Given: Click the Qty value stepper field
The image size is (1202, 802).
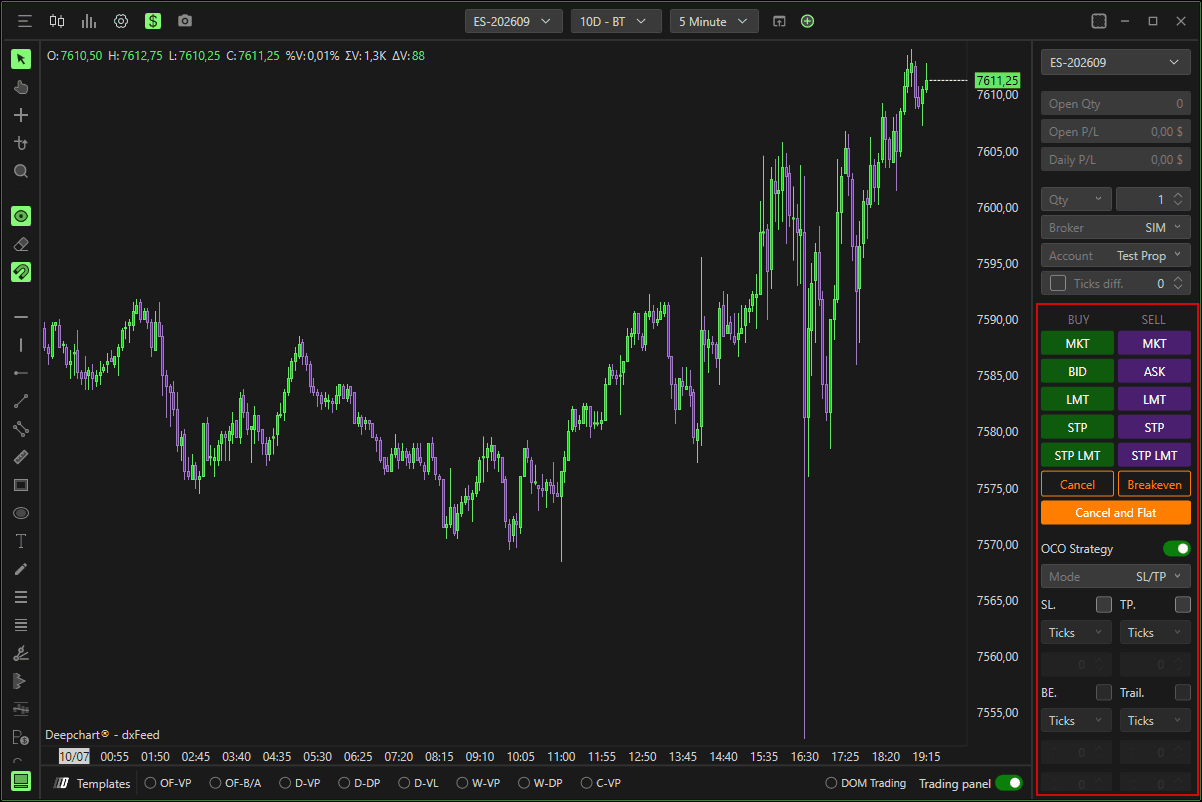Looking at the screenshot, I should [1153, 199].
